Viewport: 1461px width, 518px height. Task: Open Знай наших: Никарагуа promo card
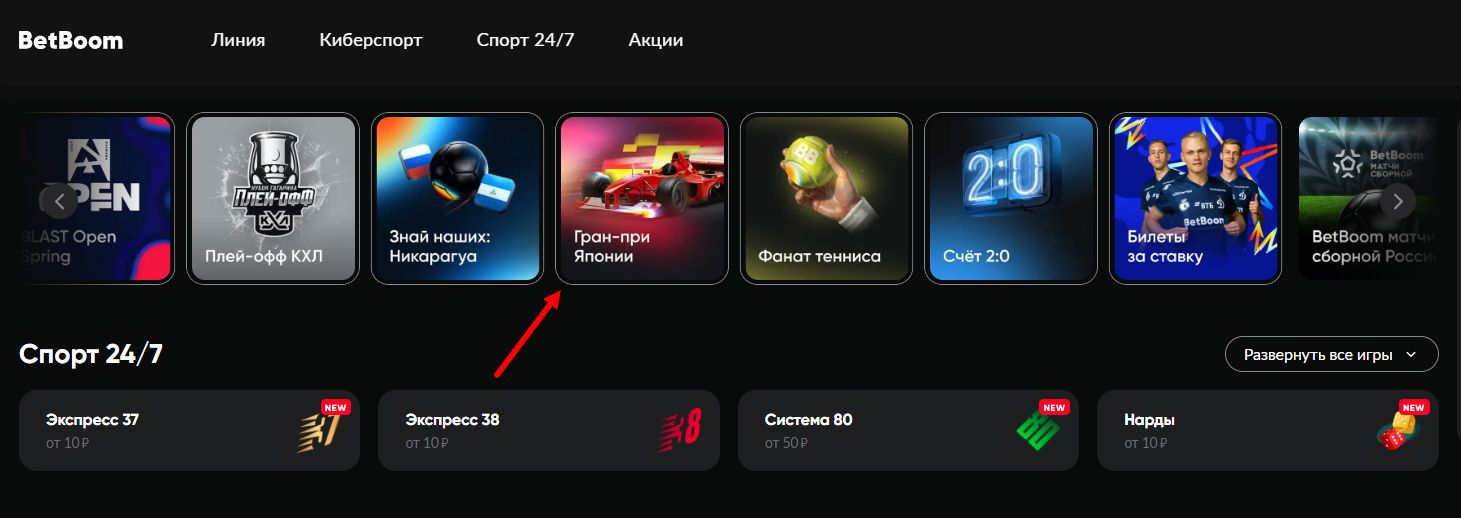tap(457, 199)
